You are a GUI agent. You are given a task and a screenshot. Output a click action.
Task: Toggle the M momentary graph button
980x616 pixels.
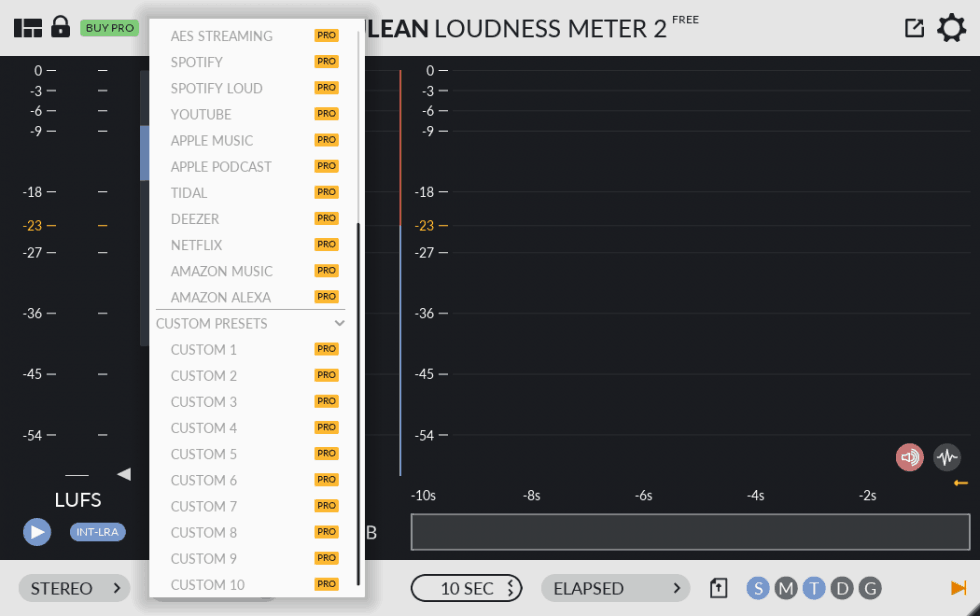(x=786, y=589)
